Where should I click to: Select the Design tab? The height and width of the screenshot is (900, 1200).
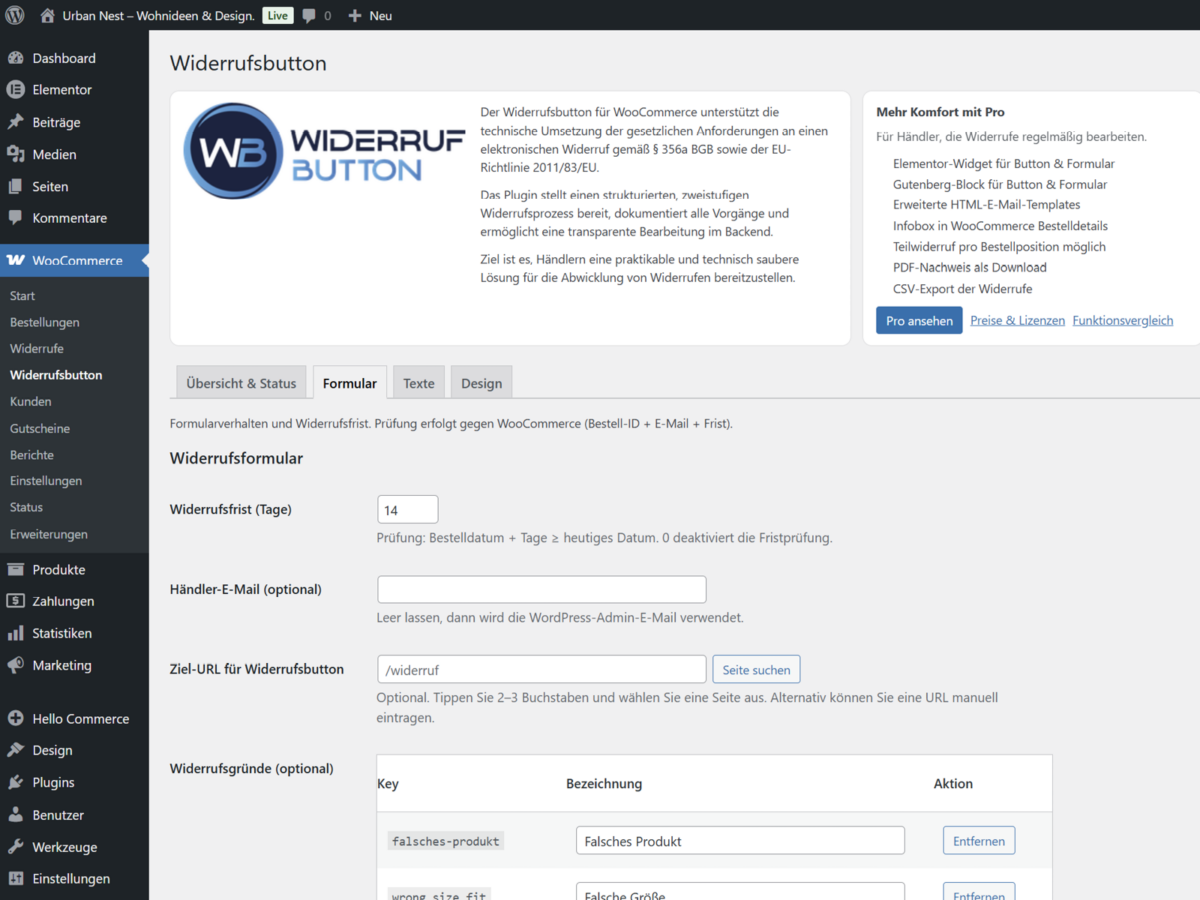[x=481, y=383]
